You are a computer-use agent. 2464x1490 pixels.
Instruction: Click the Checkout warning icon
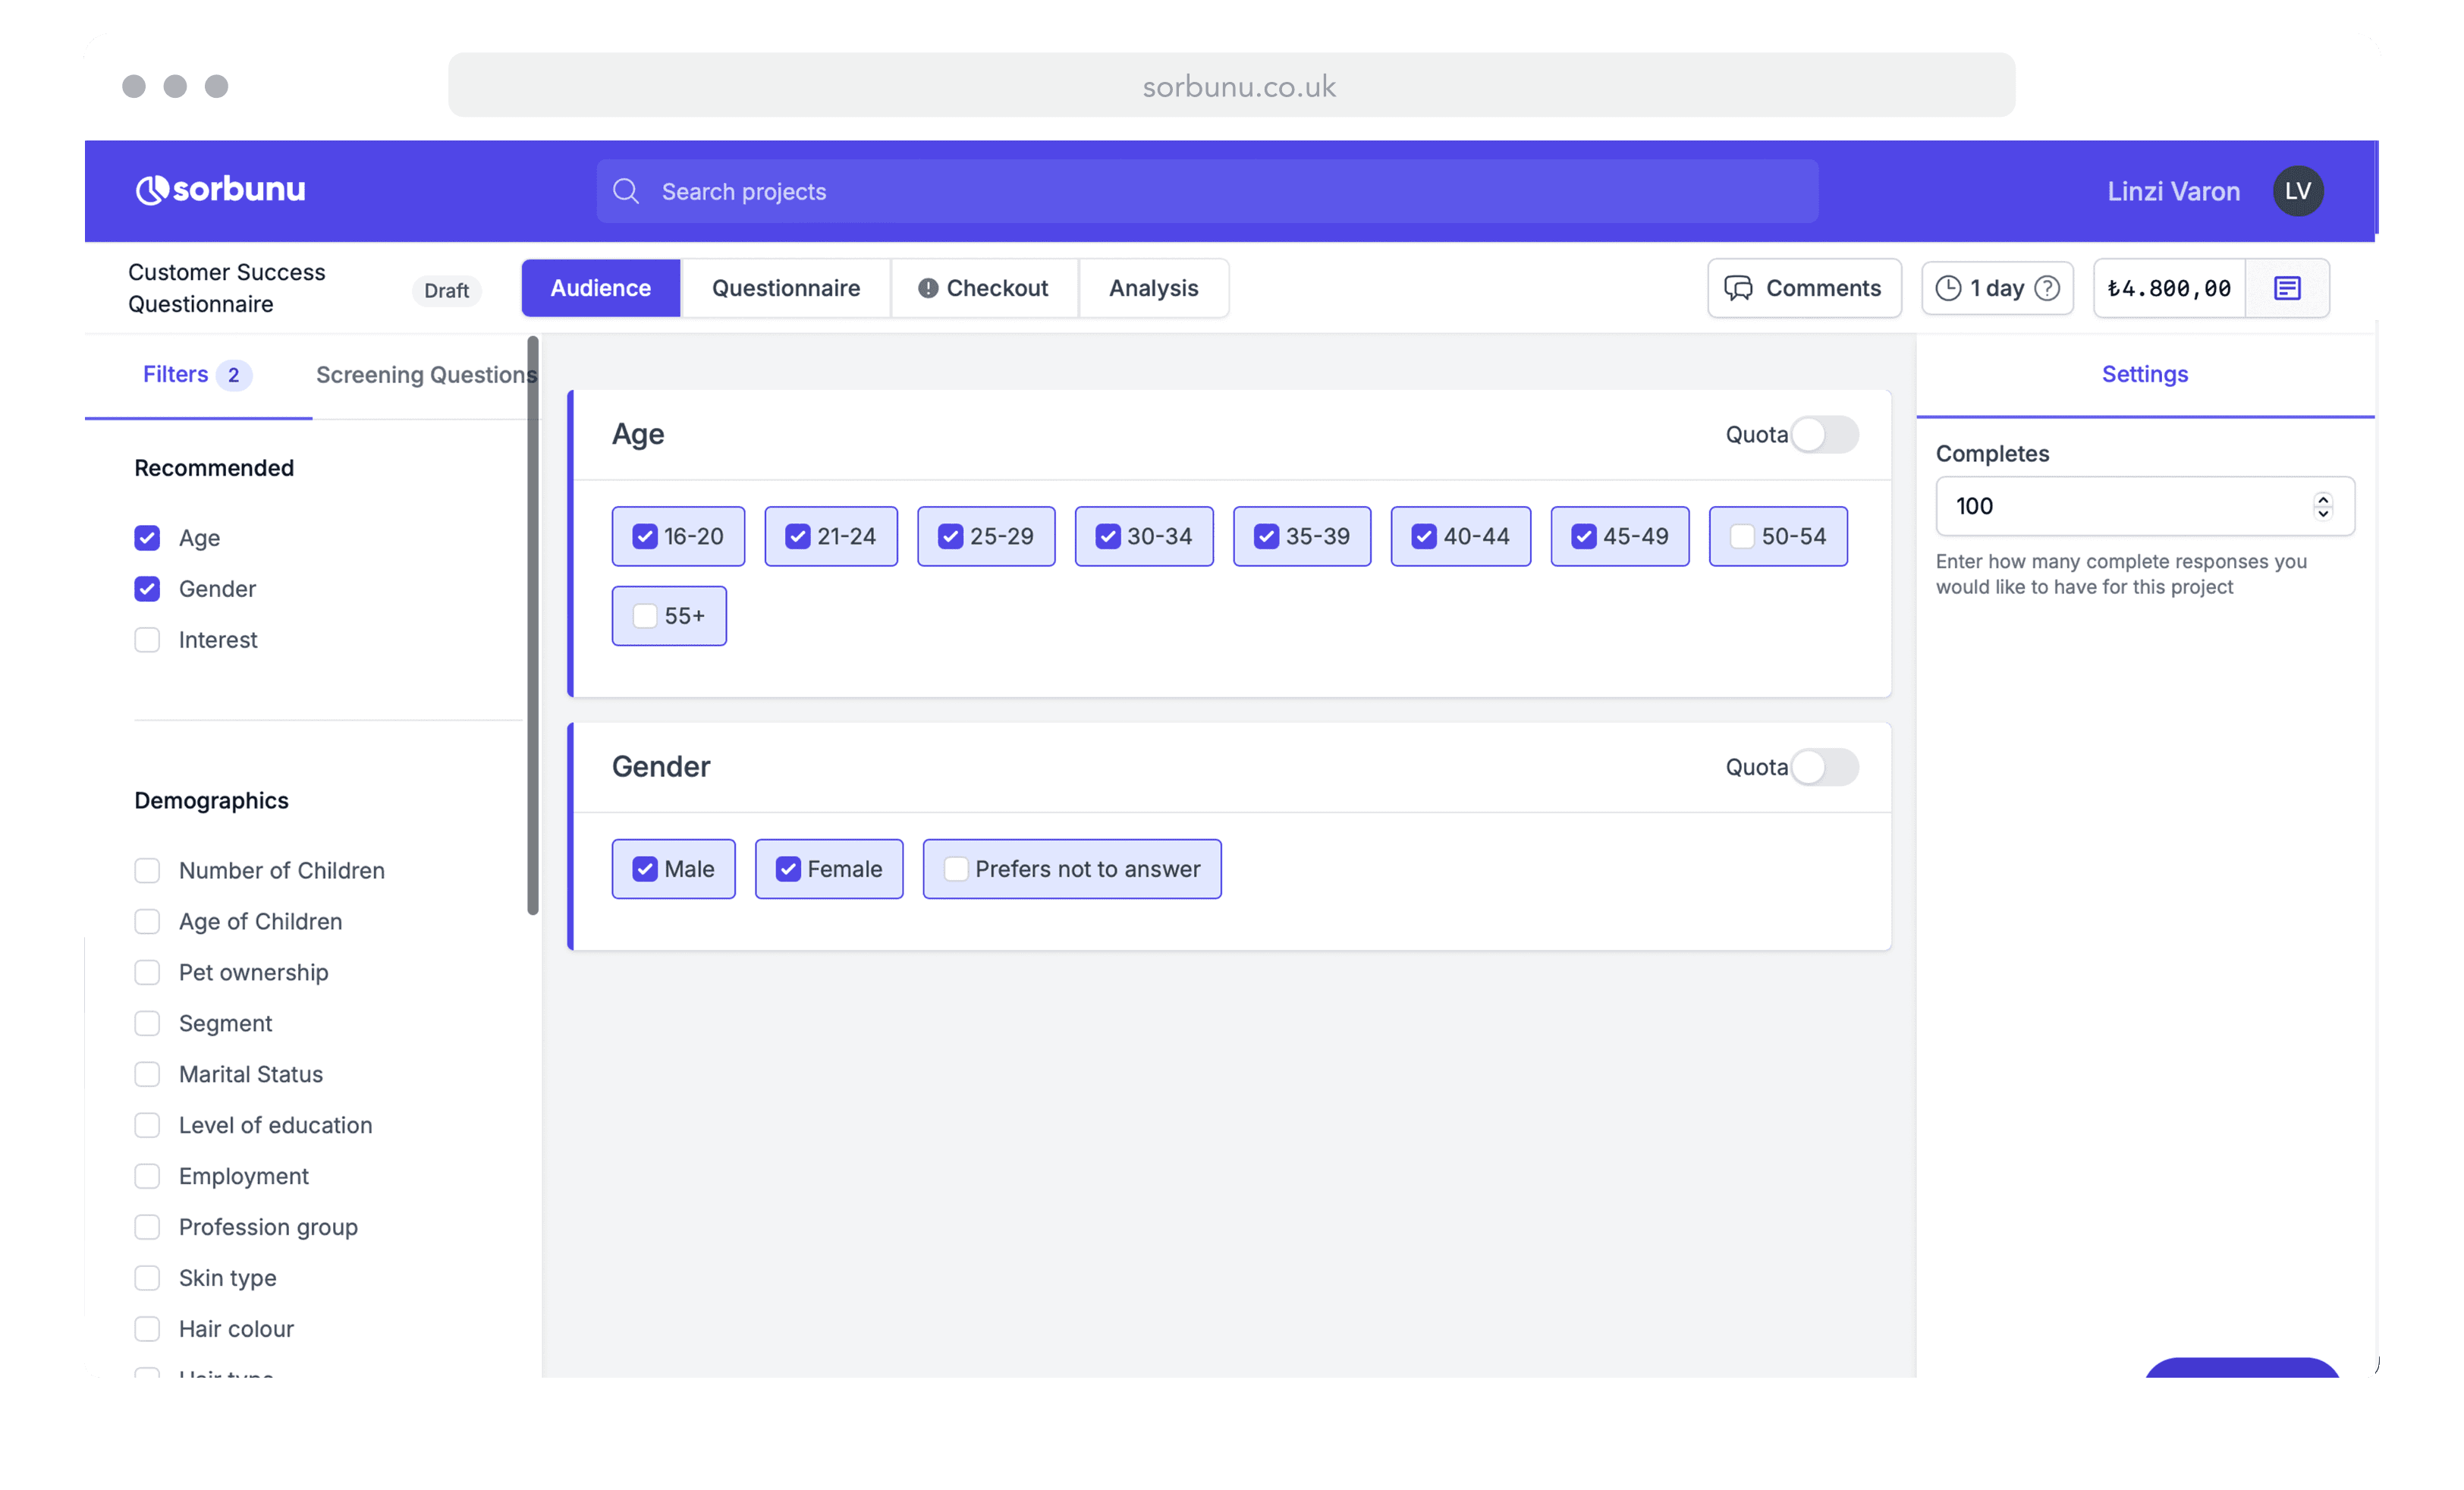tap(928, 288)
